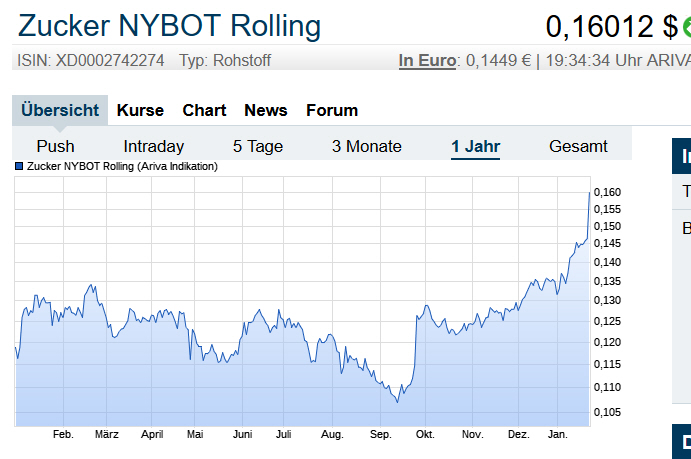The image size is (691, 459).
Task: Select the Push chart mode
Action: click(x=55, y=146)
